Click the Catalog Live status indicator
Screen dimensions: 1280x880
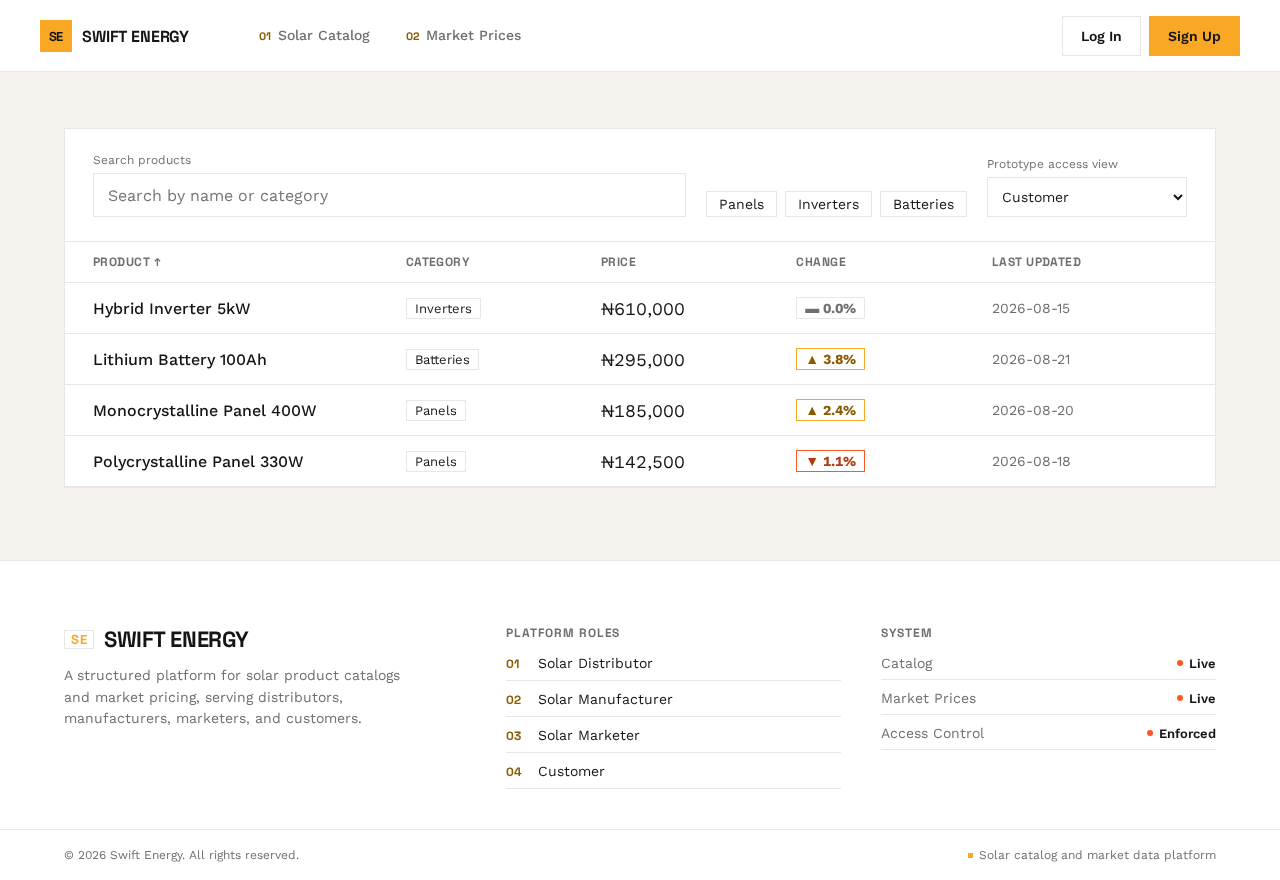click(1196, 663)
